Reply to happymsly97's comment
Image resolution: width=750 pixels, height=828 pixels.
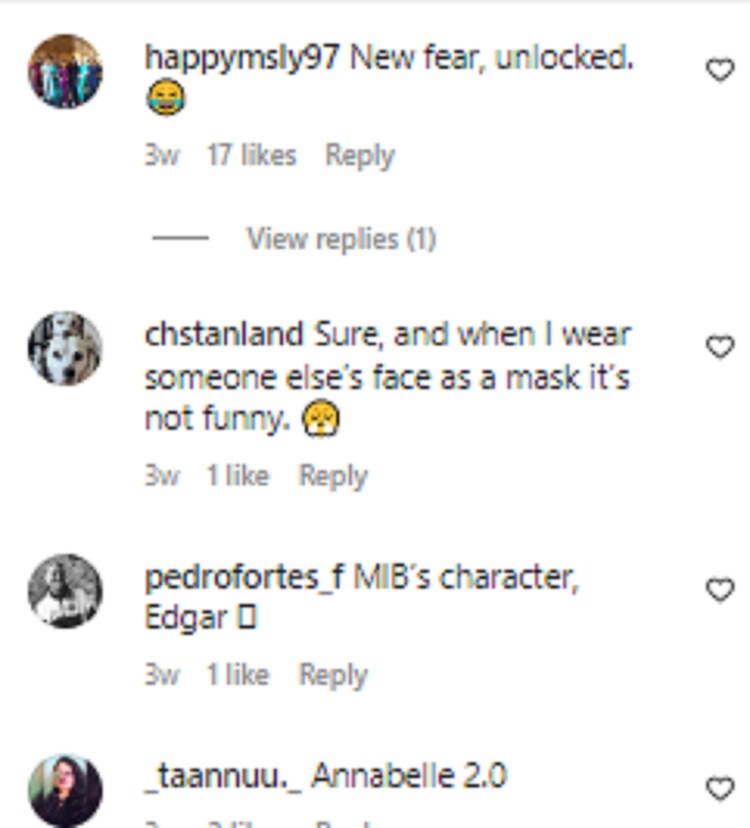[x=360, y=156]
